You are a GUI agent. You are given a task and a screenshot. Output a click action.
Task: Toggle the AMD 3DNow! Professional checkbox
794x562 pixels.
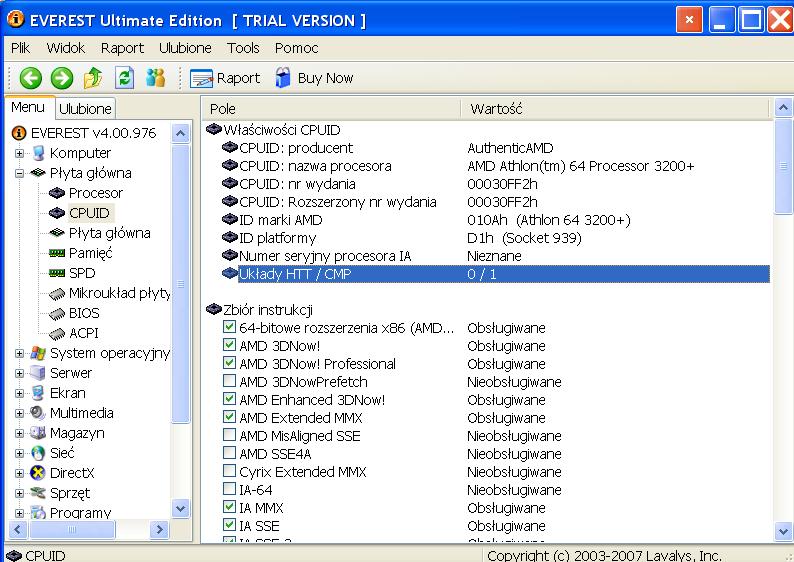point(229,363)
